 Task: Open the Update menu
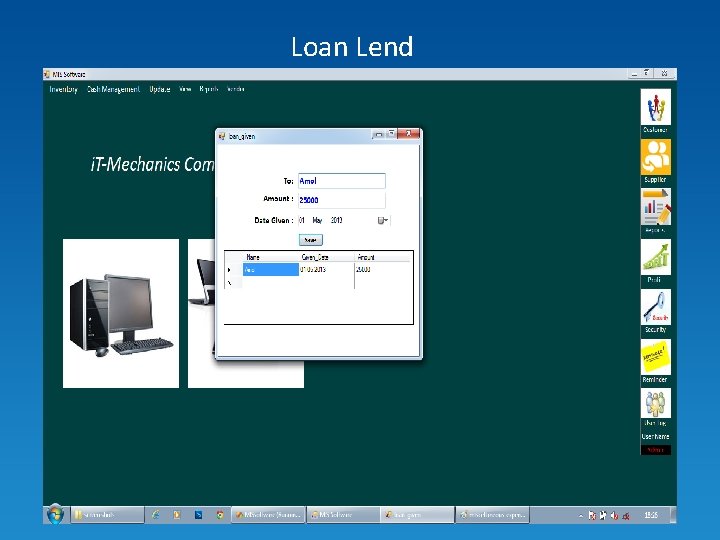(x=160, y=89)
